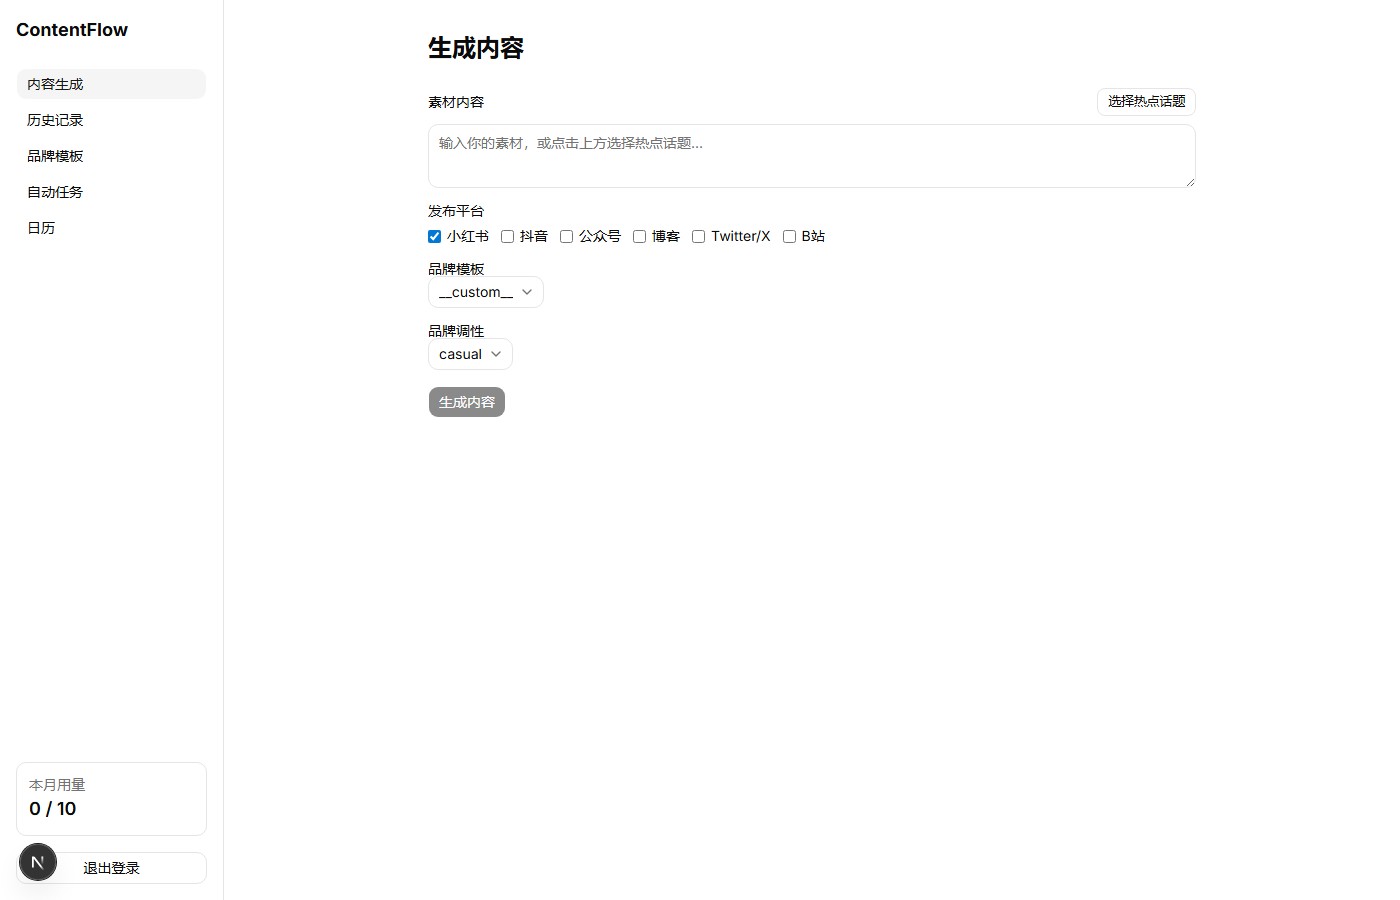Open the 品牌模板 dropdown chevron

(527, 292)
